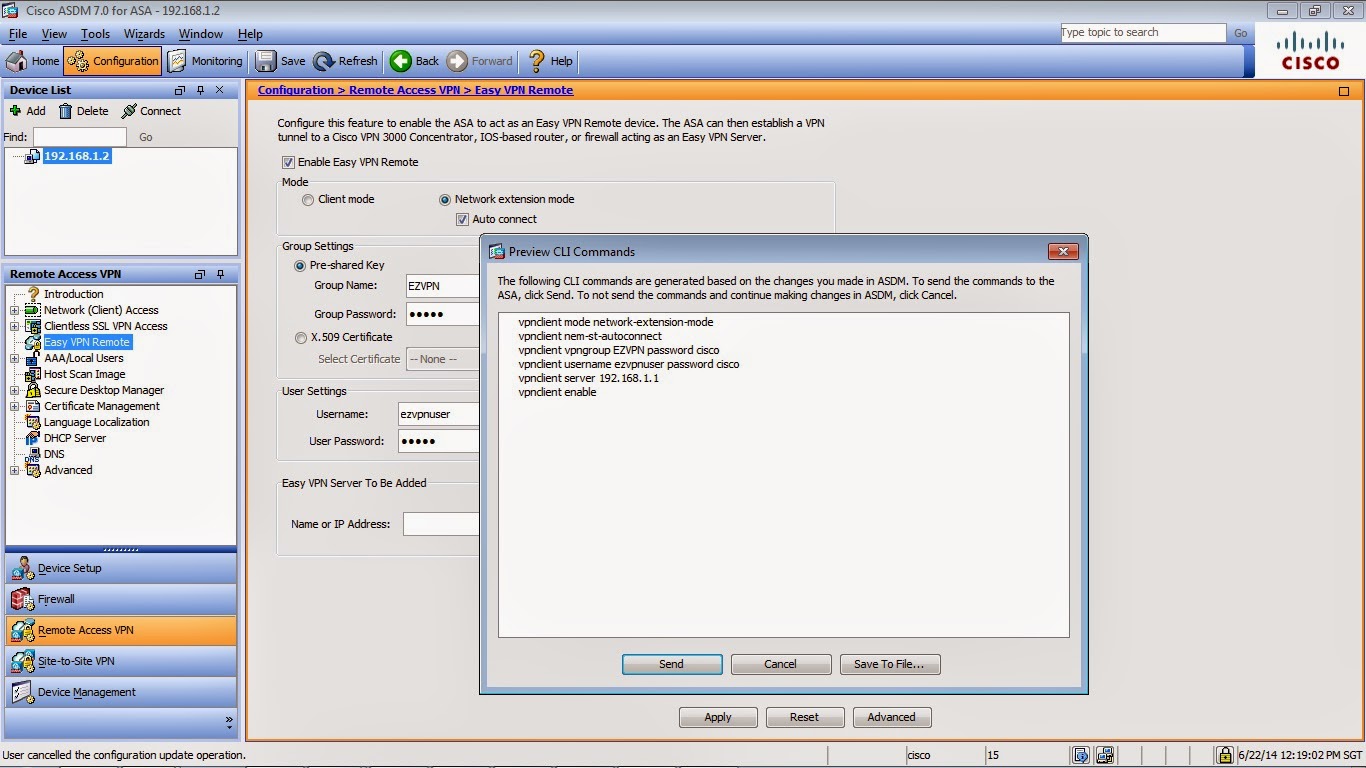Open the Select Certificate dropdown
The height and width of the screenshot is (768, 1366).
coord(443,359)
